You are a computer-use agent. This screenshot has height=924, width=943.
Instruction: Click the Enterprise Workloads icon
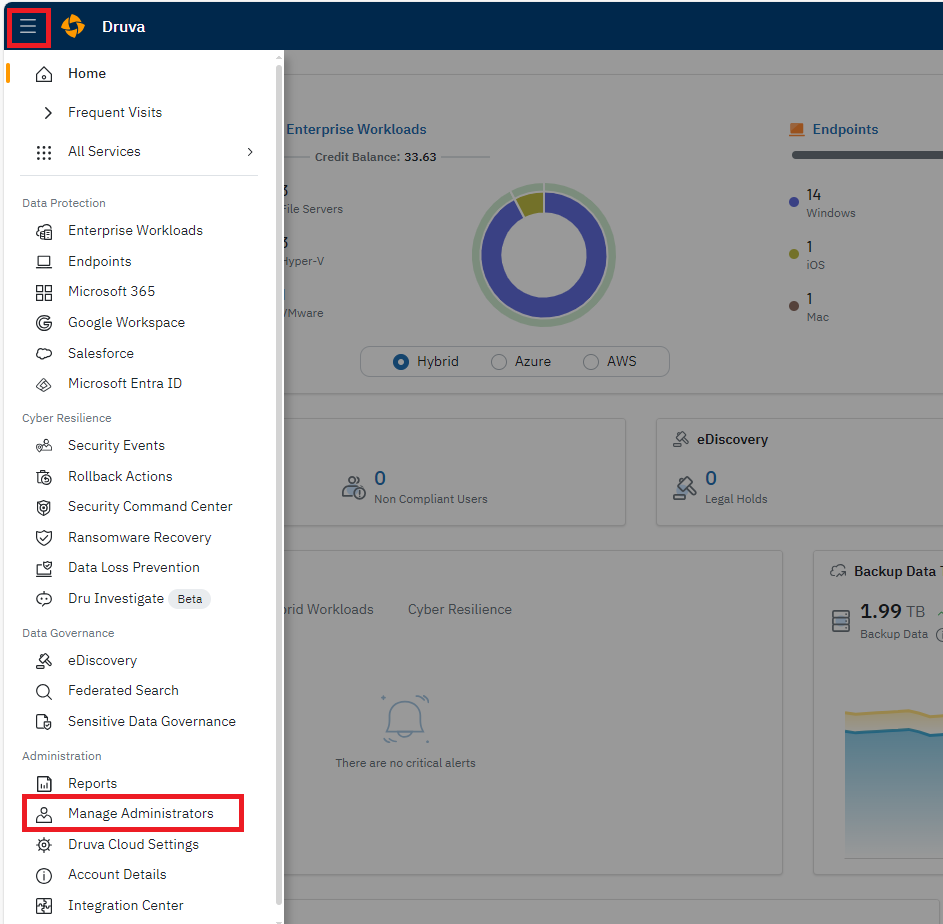[44, 232]
